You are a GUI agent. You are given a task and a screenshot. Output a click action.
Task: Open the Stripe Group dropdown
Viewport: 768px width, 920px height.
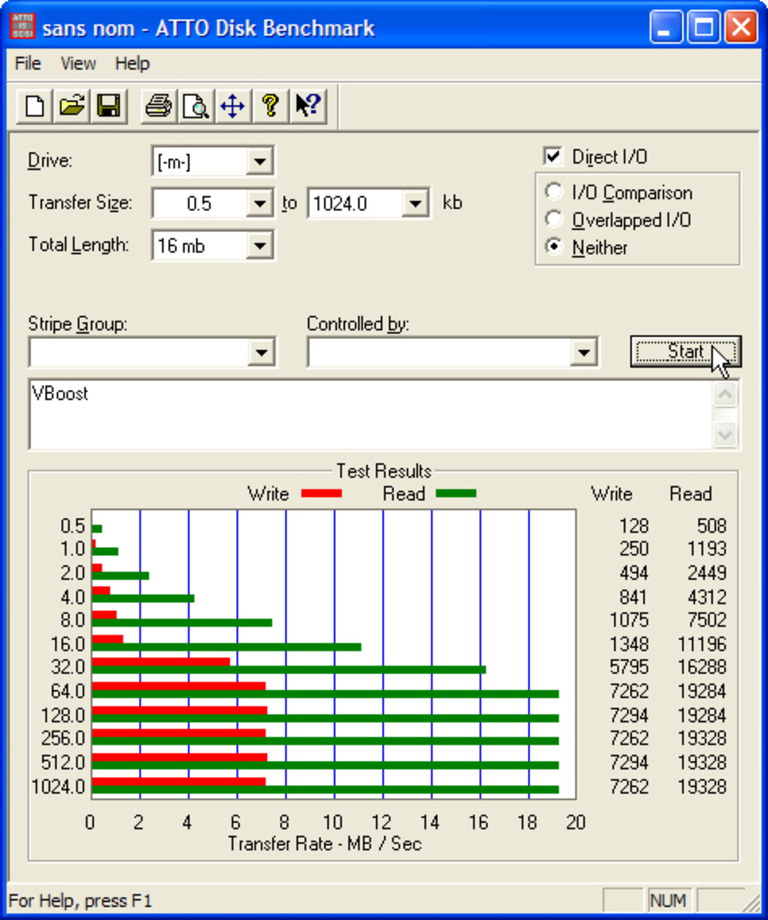point(261,353)
